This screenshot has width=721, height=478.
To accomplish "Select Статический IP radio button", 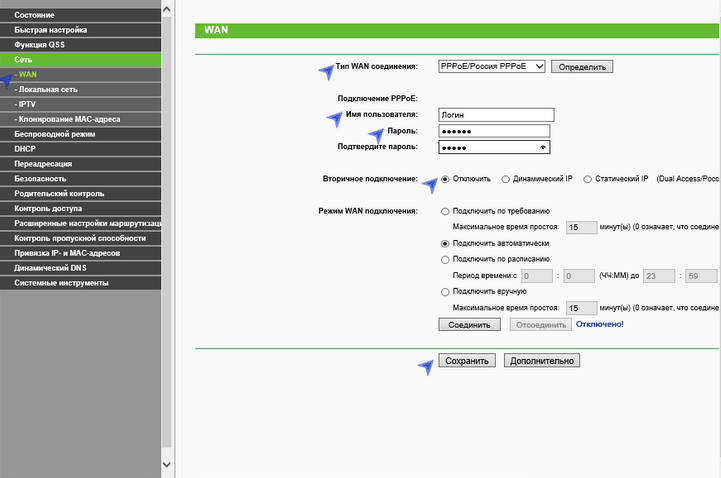I will 587,179.
